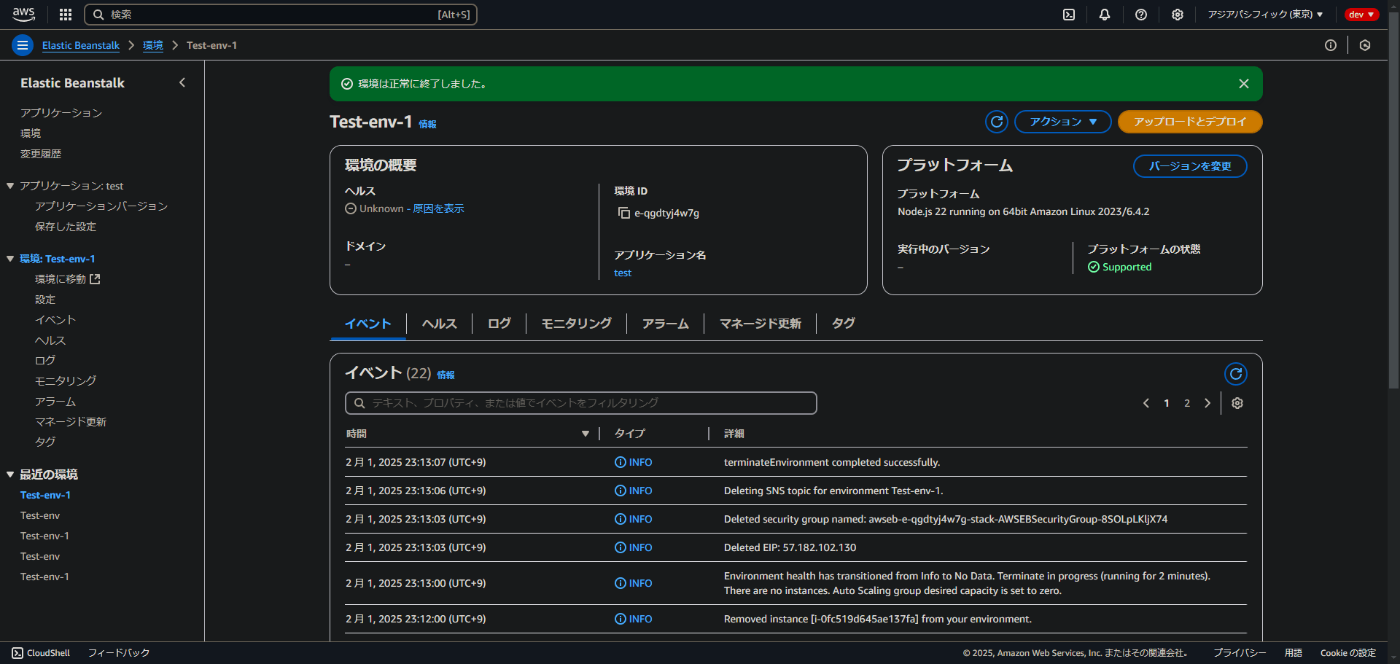Open アプリケーションバージョン in sidebar

tap(101, 206)
